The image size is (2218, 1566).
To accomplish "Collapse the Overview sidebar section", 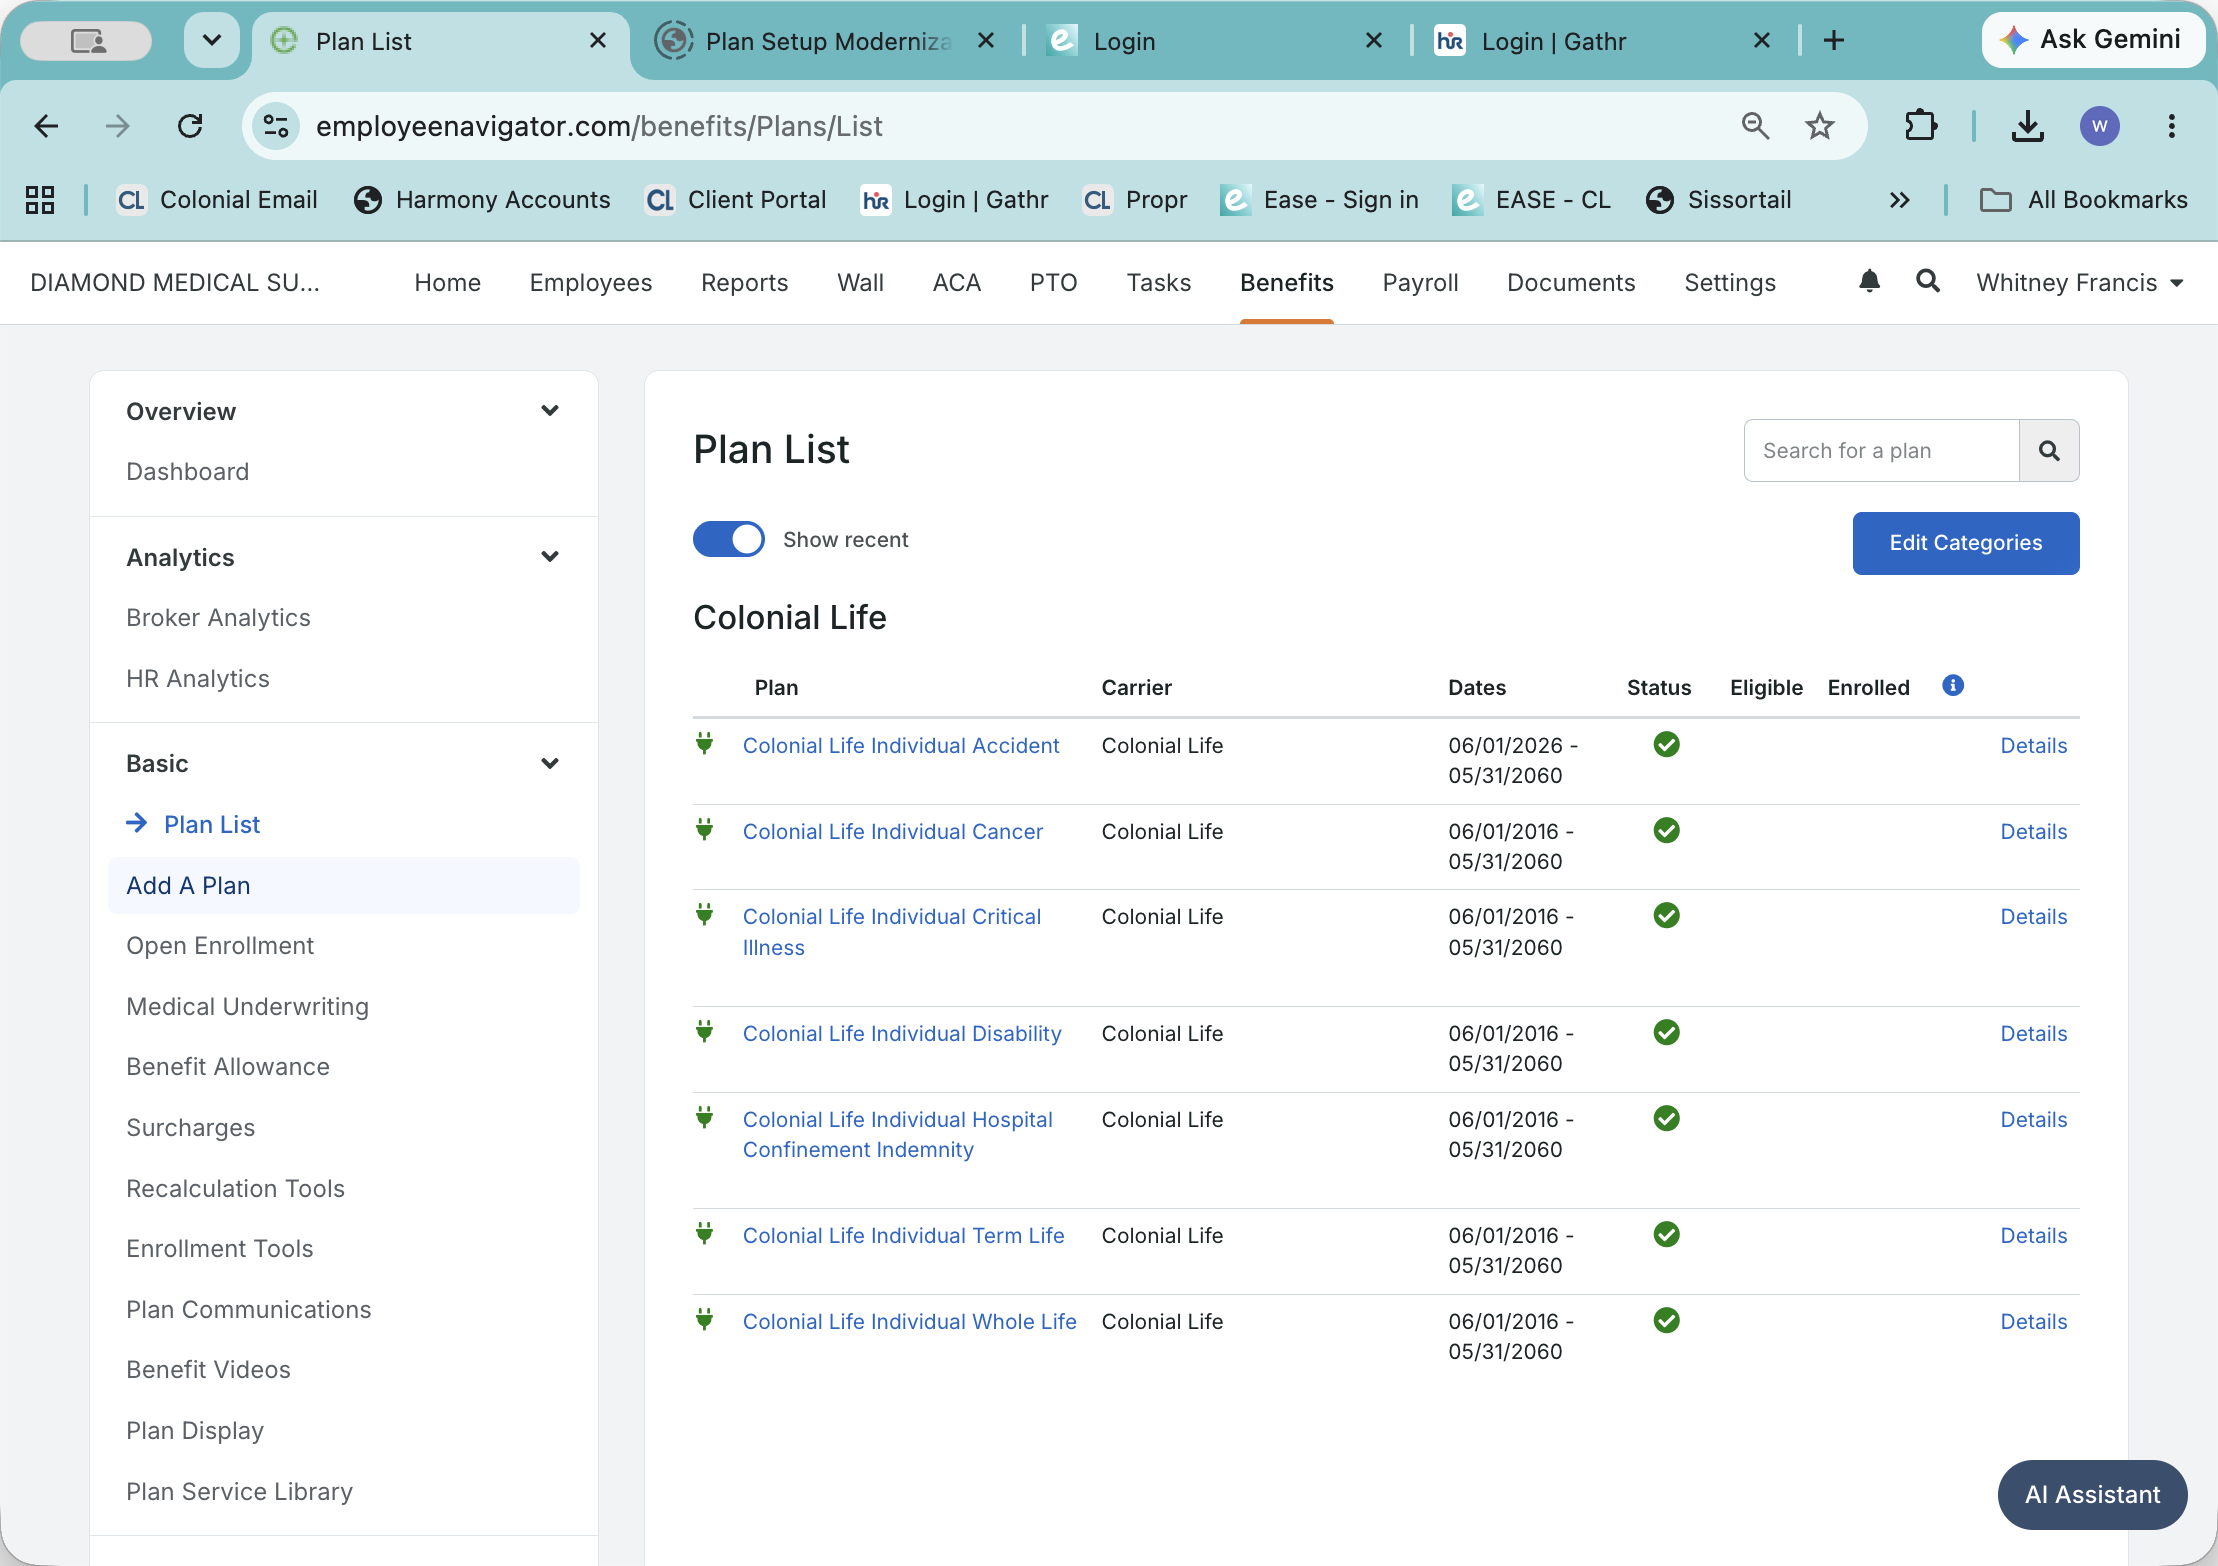I will [x=549, y=411].
